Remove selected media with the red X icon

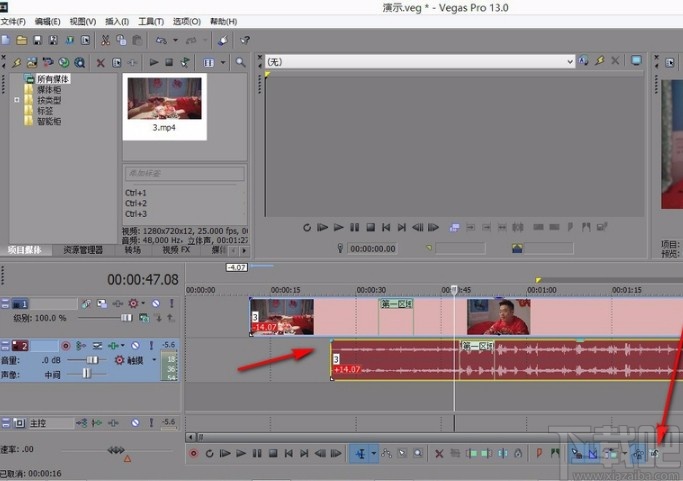coord(101,63)
